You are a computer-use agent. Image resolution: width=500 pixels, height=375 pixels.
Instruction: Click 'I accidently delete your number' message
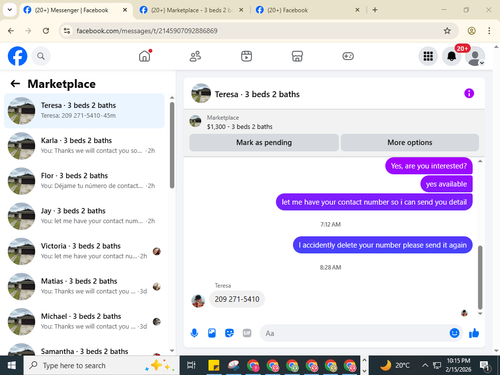tap(383, 245)
